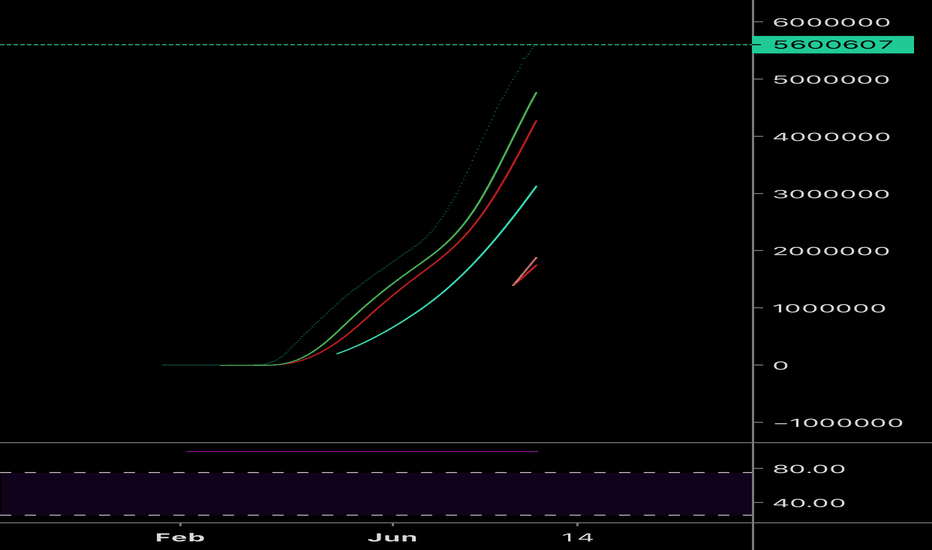Click the Feb time axis label

click(x=180, y=538)
